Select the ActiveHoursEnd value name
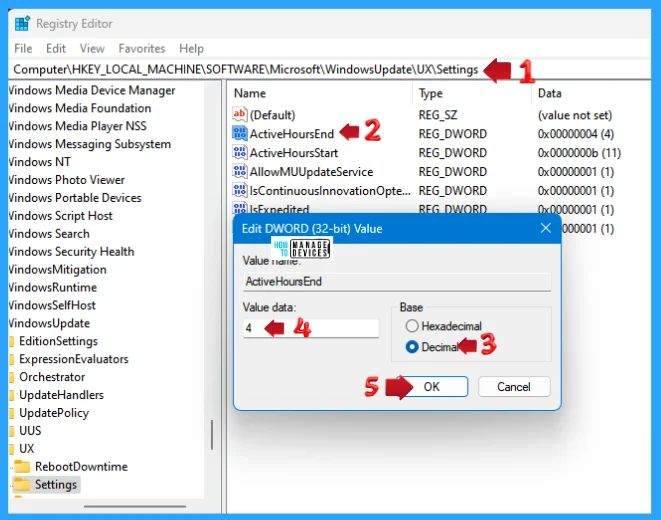661x520 pixels. point(292,134)
